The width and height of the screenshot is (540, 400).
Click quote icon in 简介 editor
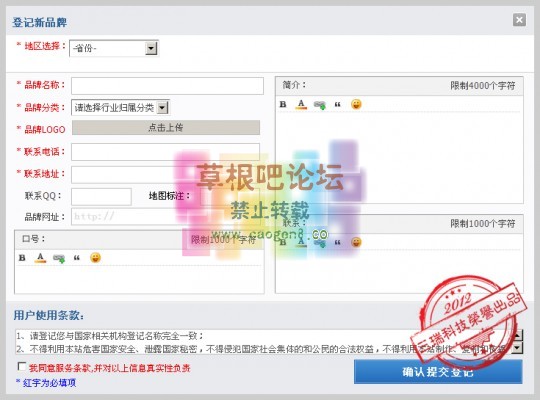(338, 105)
